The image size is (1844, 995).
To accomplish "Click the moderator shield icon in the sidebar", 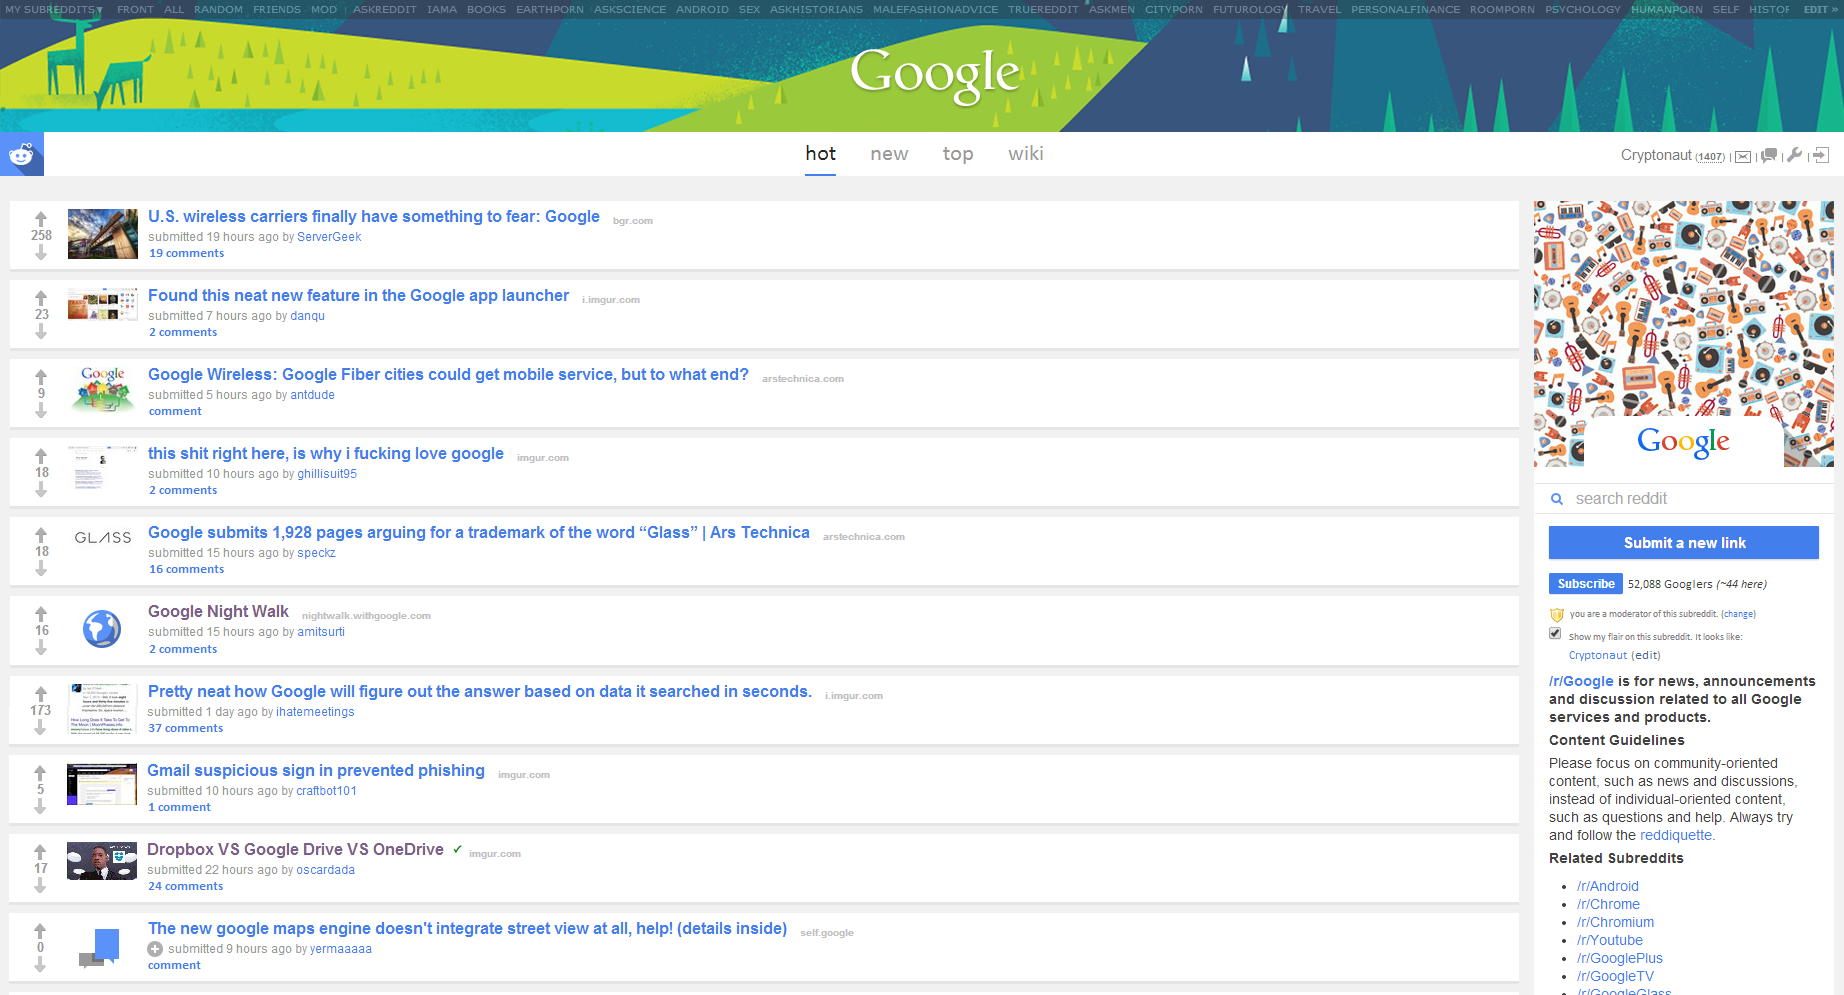I will pyautogui.click(x=1556, y=613).
